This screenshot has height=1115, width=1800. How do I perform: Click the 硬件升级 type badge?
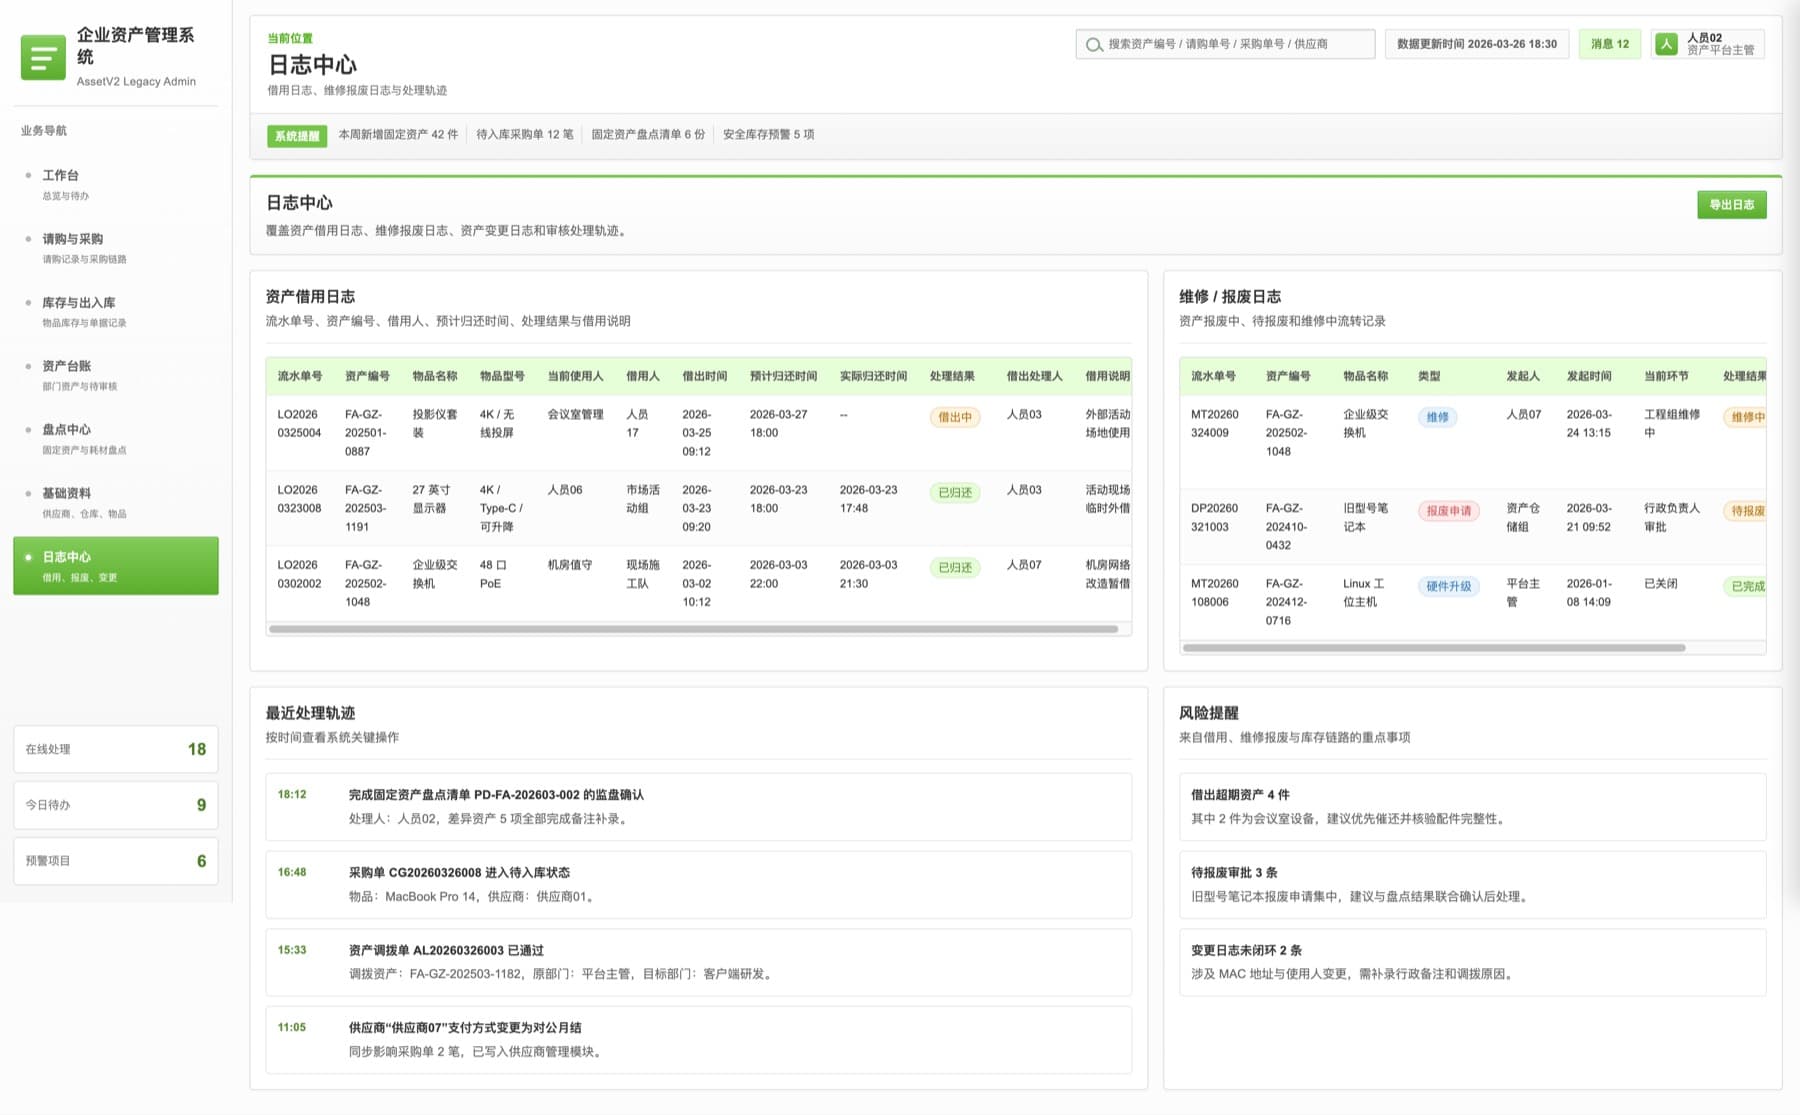click(1448, 586)
